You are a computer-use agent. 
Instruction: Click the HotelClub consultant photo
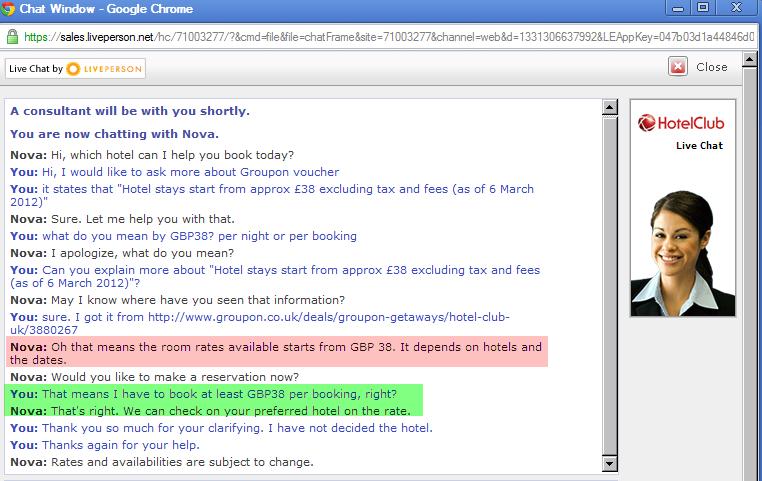coord(683,253)
